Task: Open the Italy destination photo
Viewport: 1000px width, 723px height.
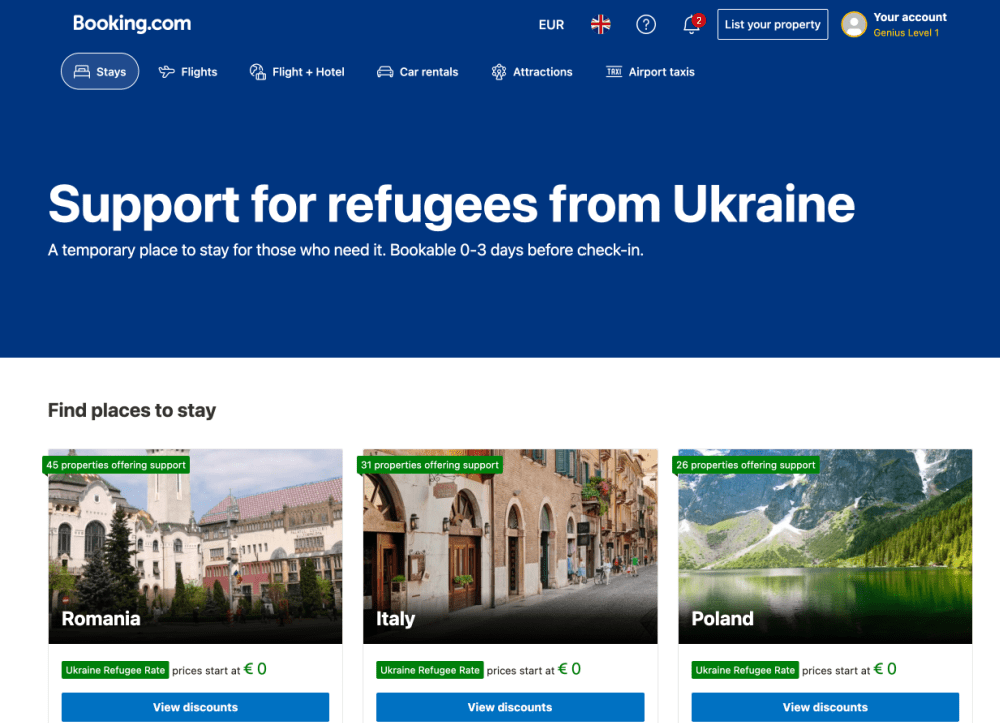Action: [x=510, y=546]
